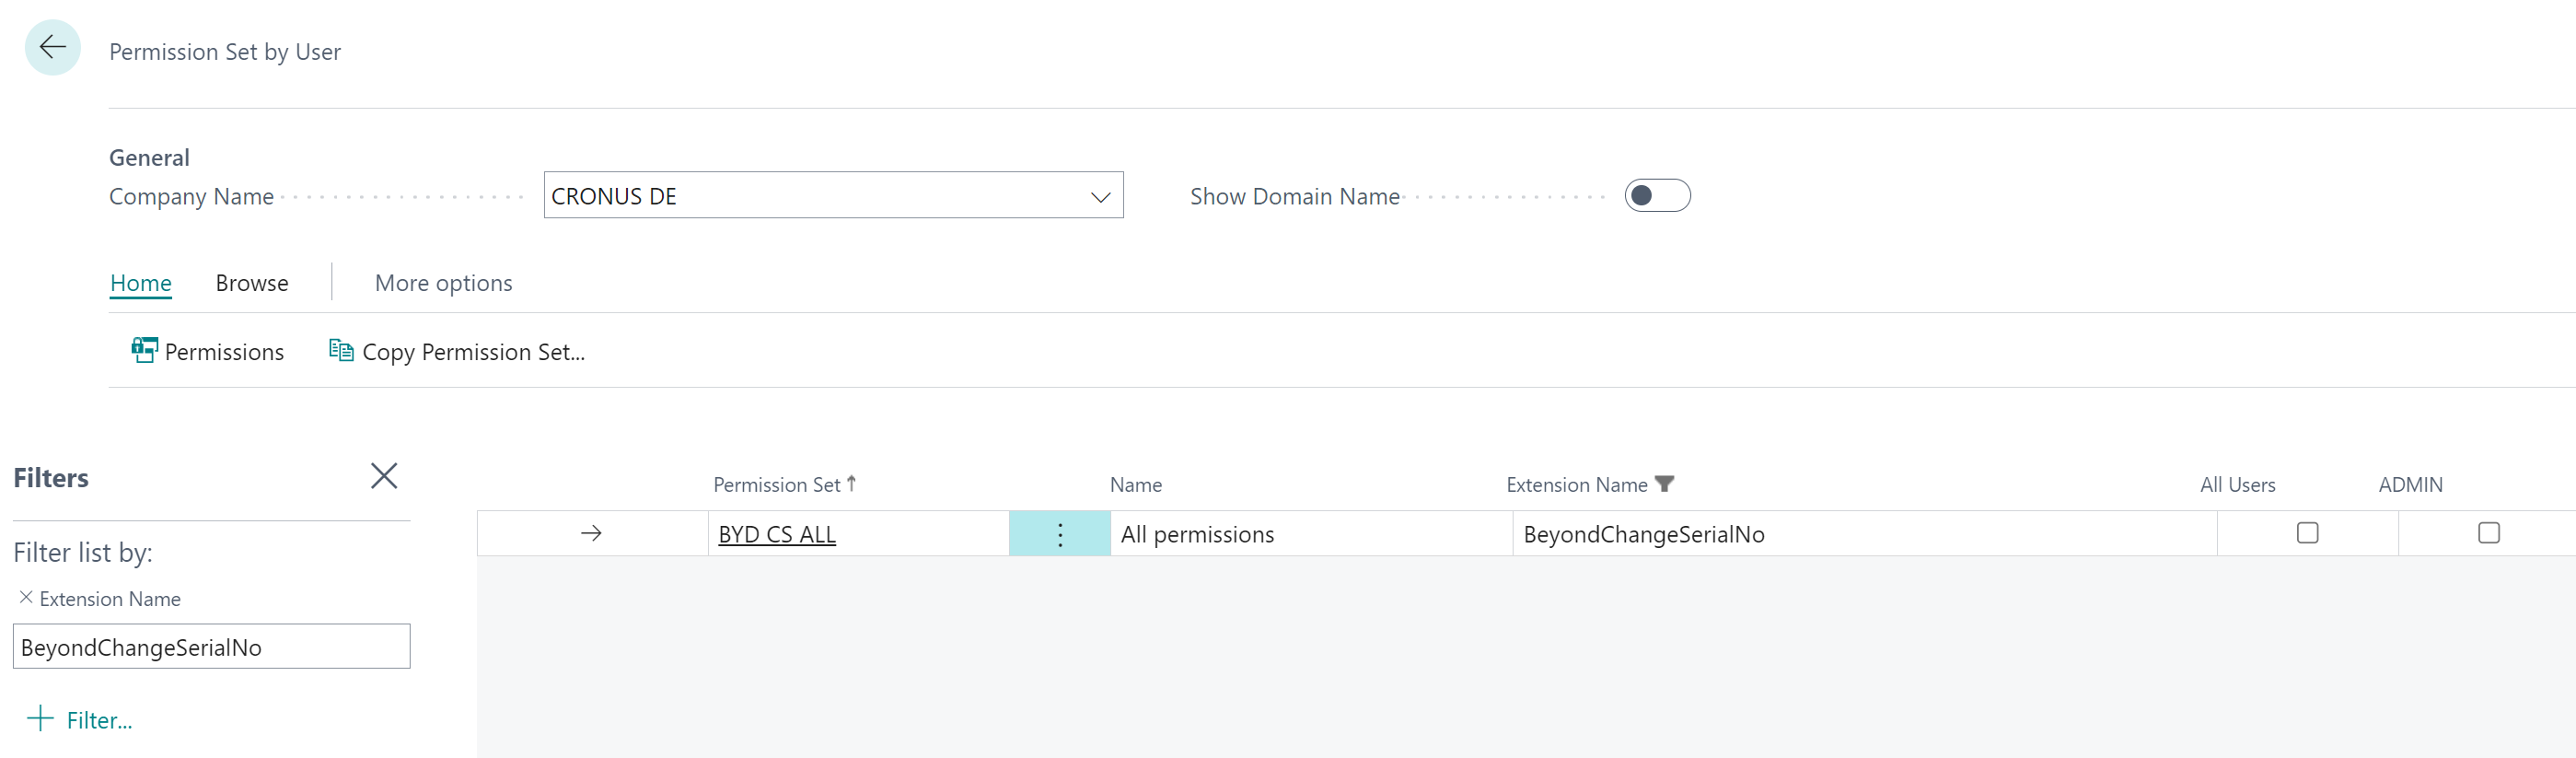Click the Permissions action icon
2576x758 pixels.
point(144,351)
